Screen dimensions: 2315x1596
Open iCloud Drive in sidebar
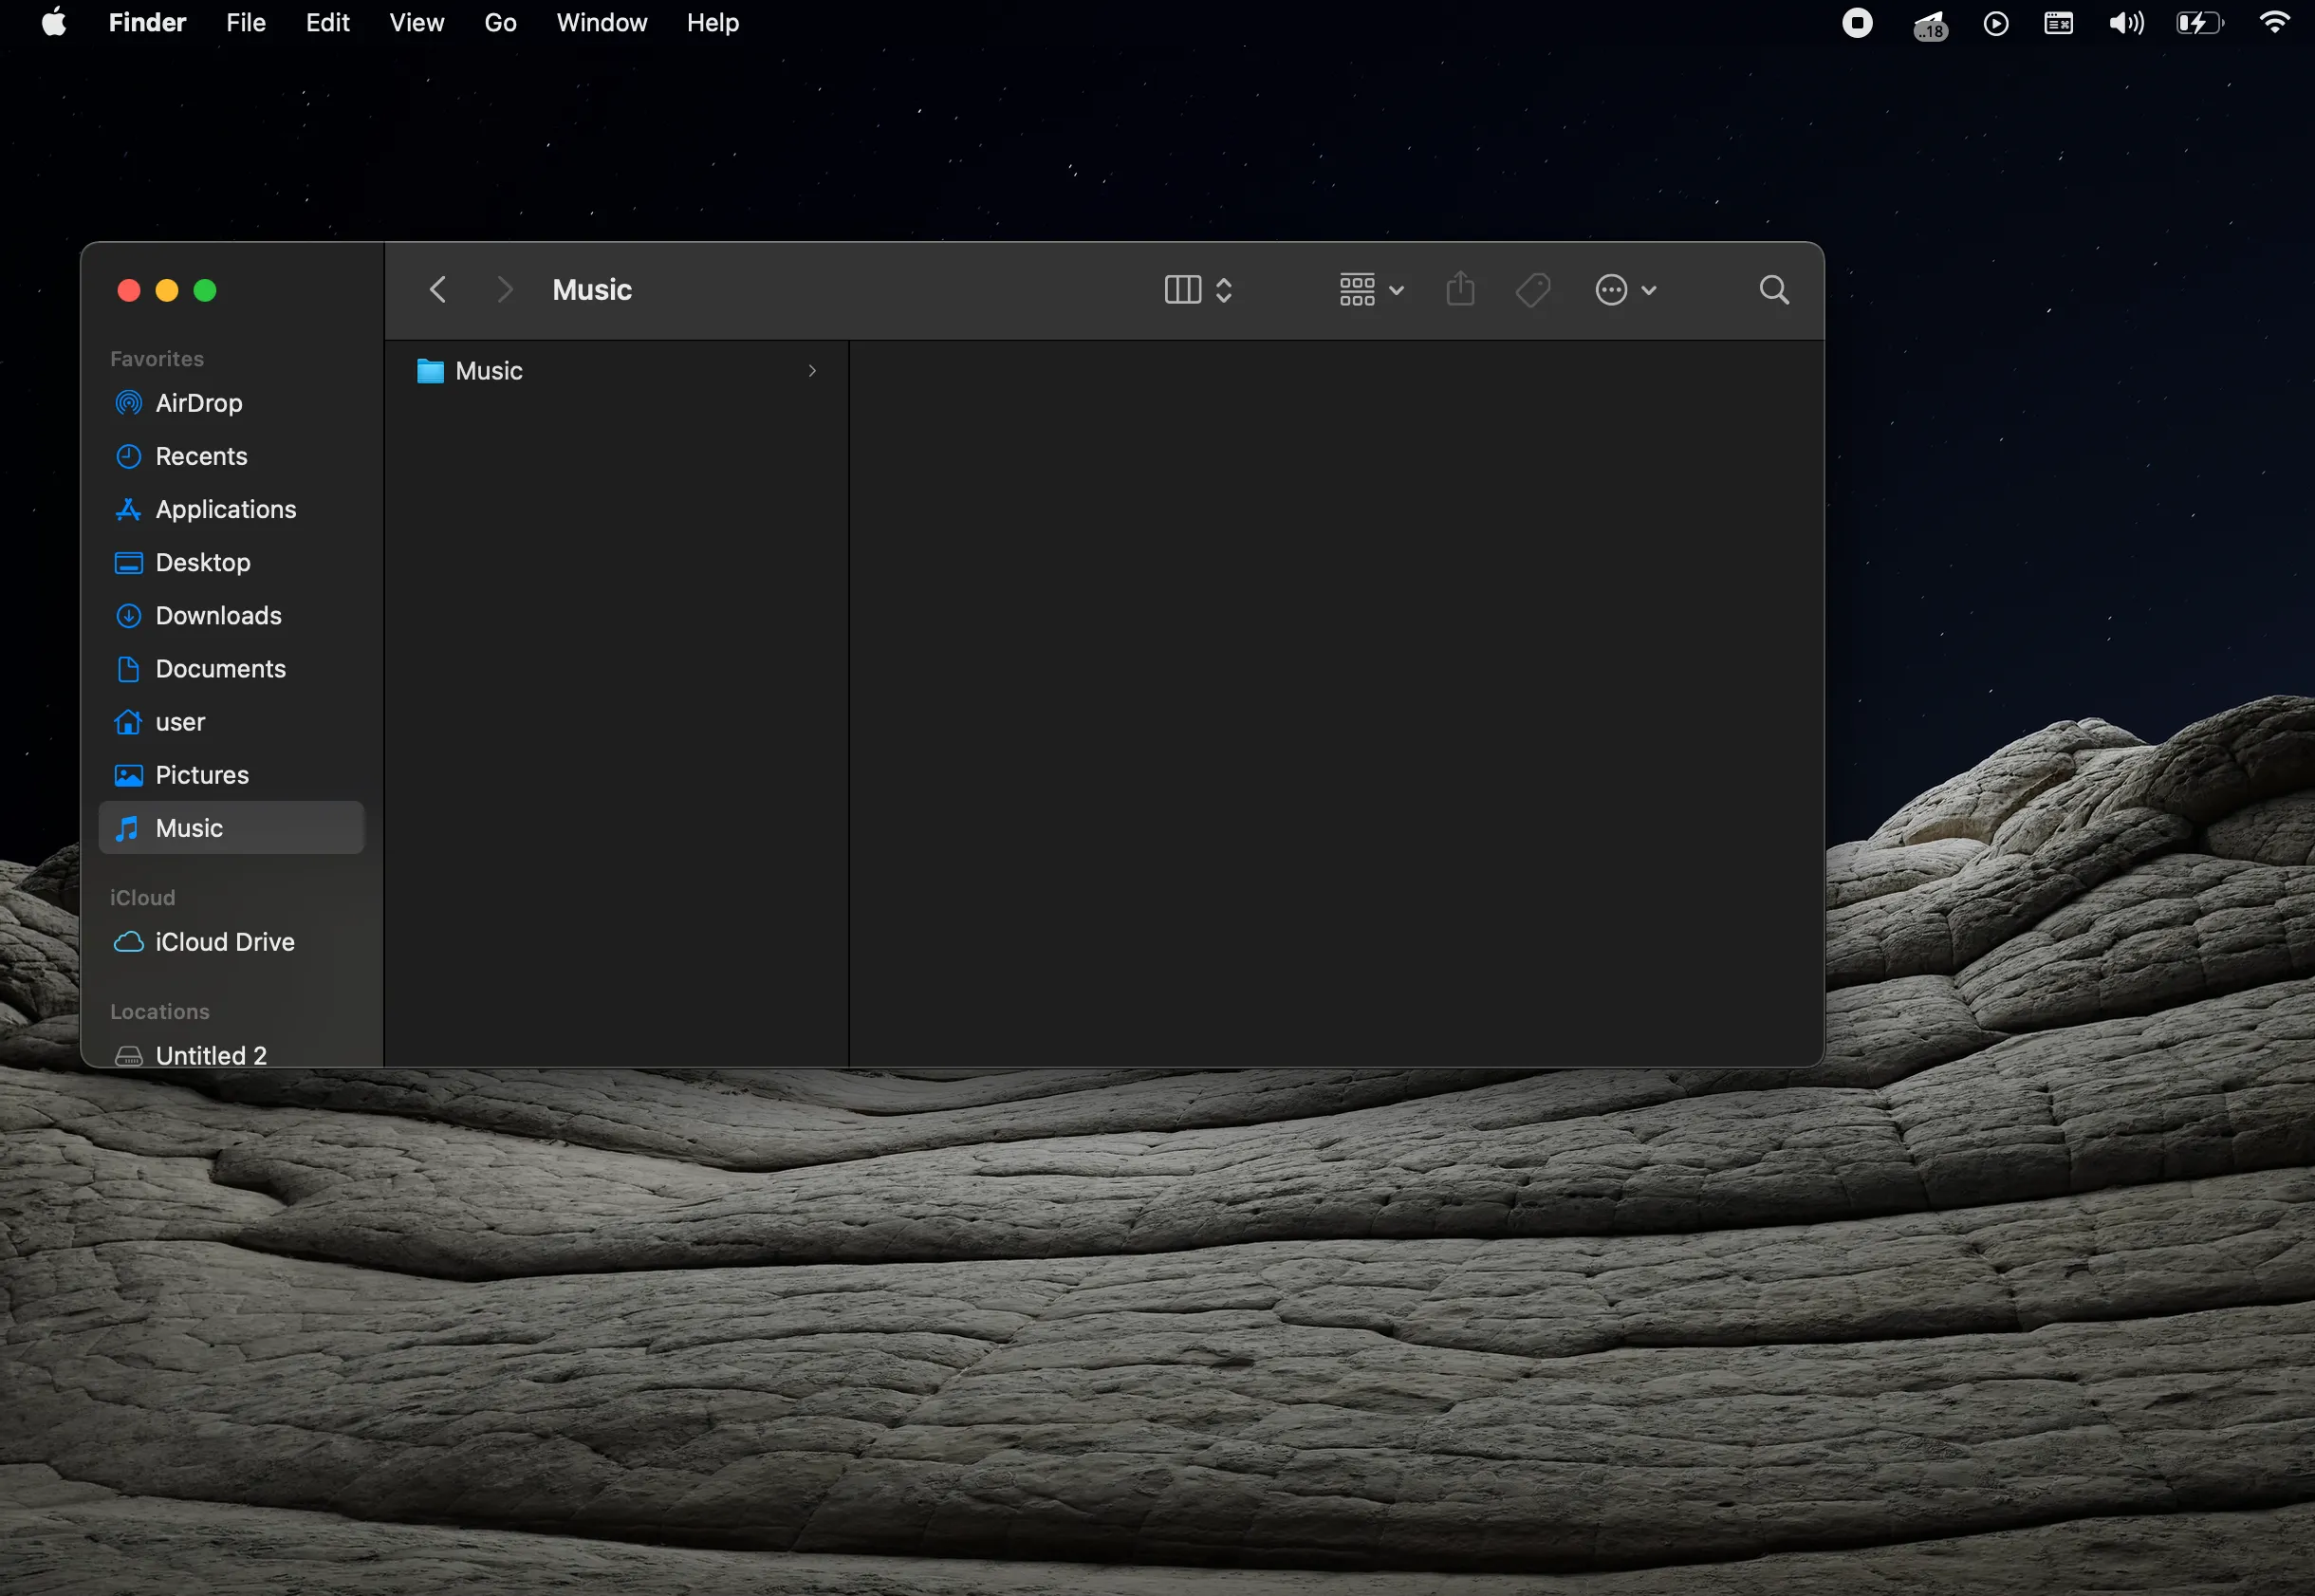(225, 941)
